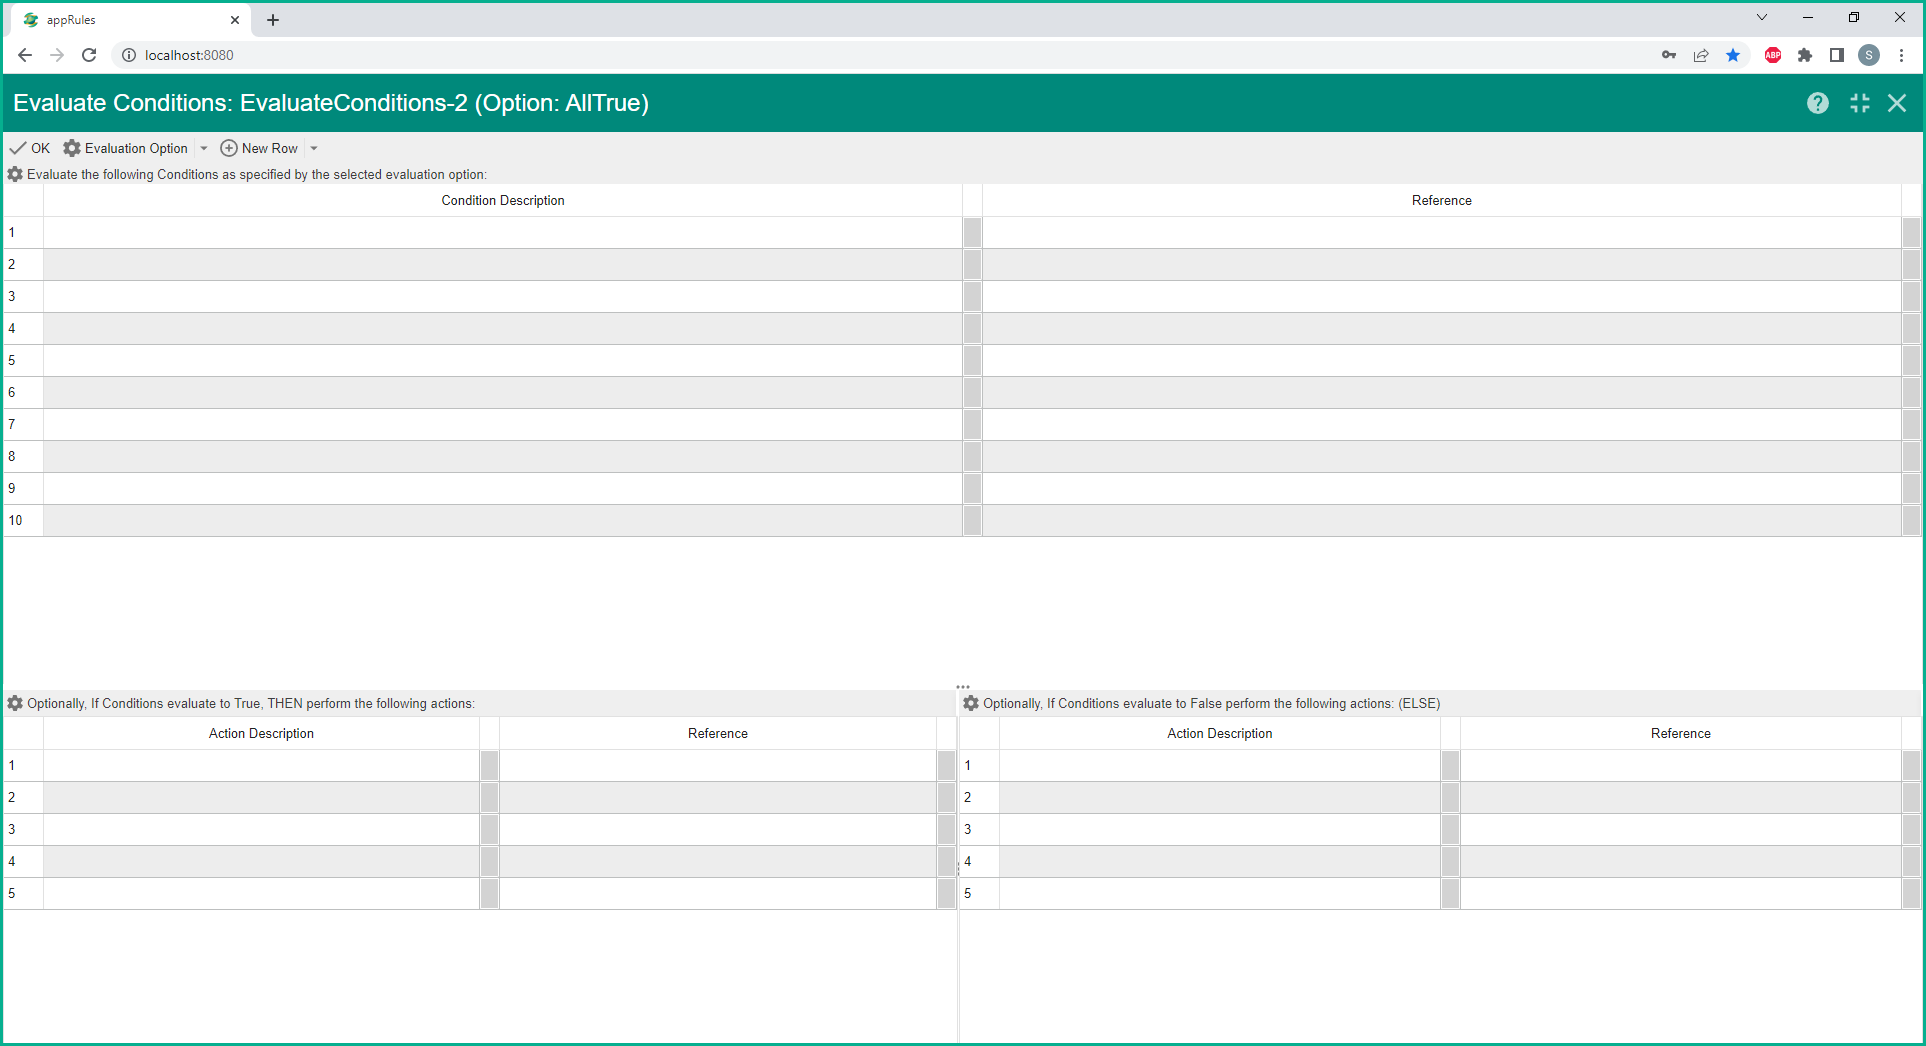Click the splitter handle dots between panels

click(962, 687)
